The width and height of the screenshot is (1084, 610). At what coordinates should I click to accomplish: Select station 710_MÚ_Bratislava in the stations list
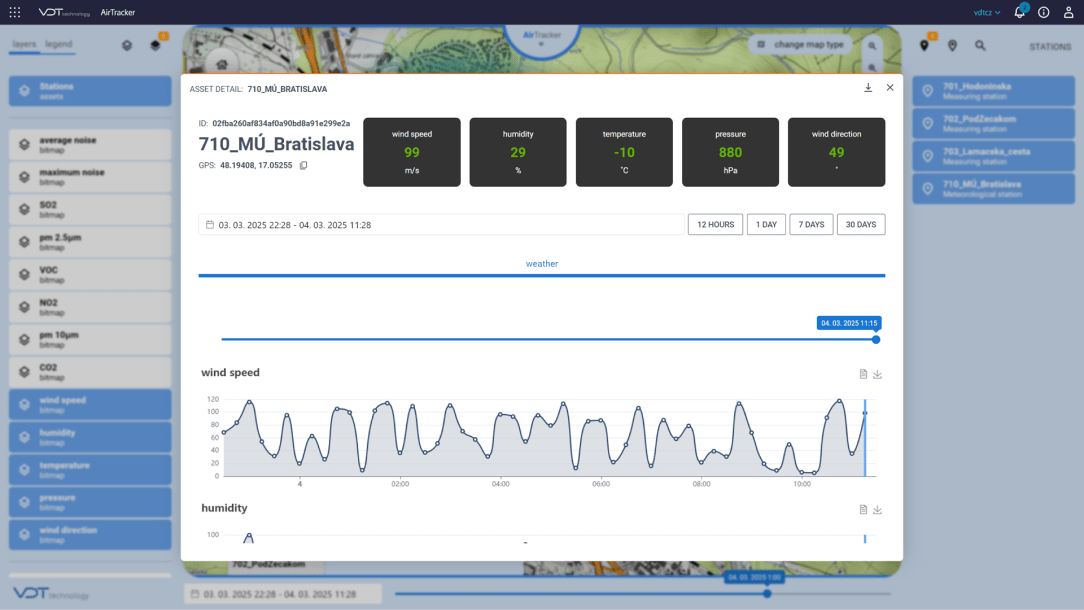993,188
